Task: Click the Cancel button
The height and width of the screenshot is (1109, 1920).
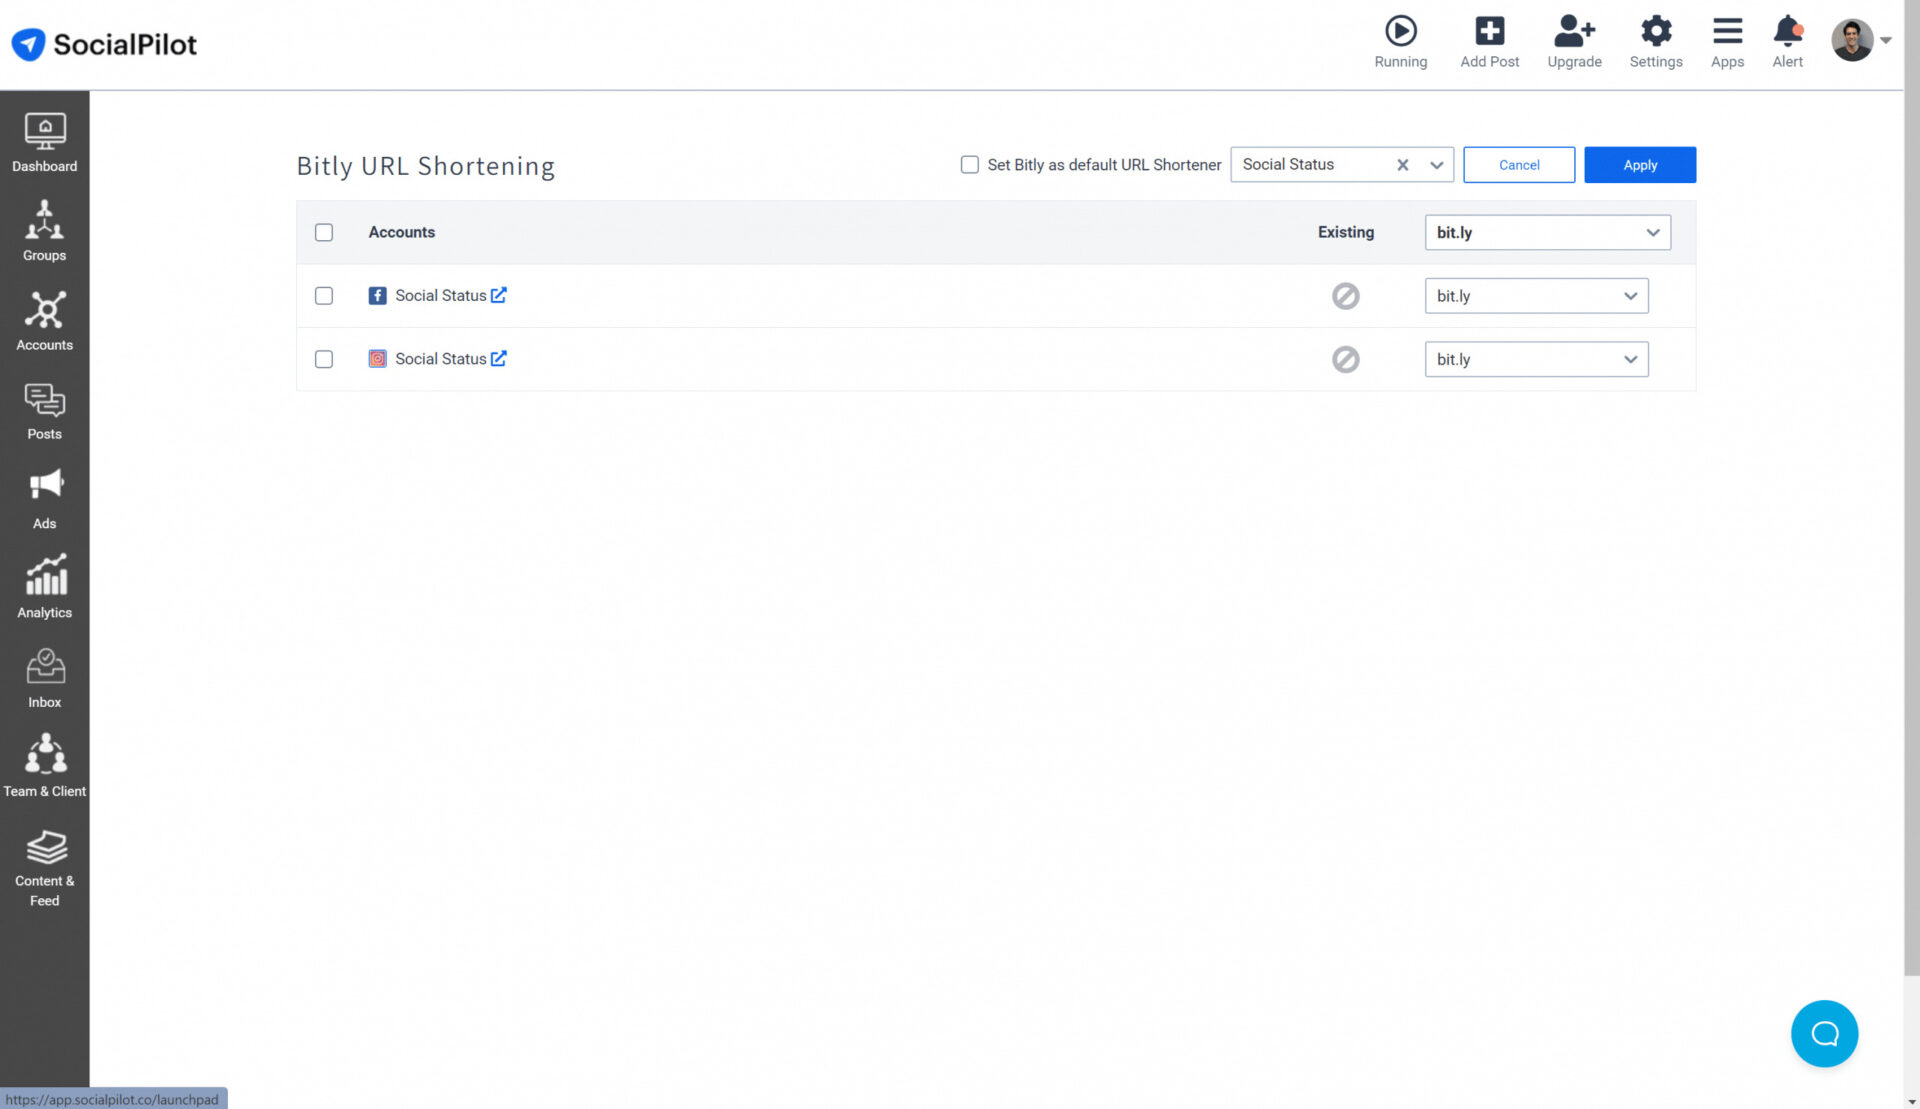Action: [x=1519, y=165]
